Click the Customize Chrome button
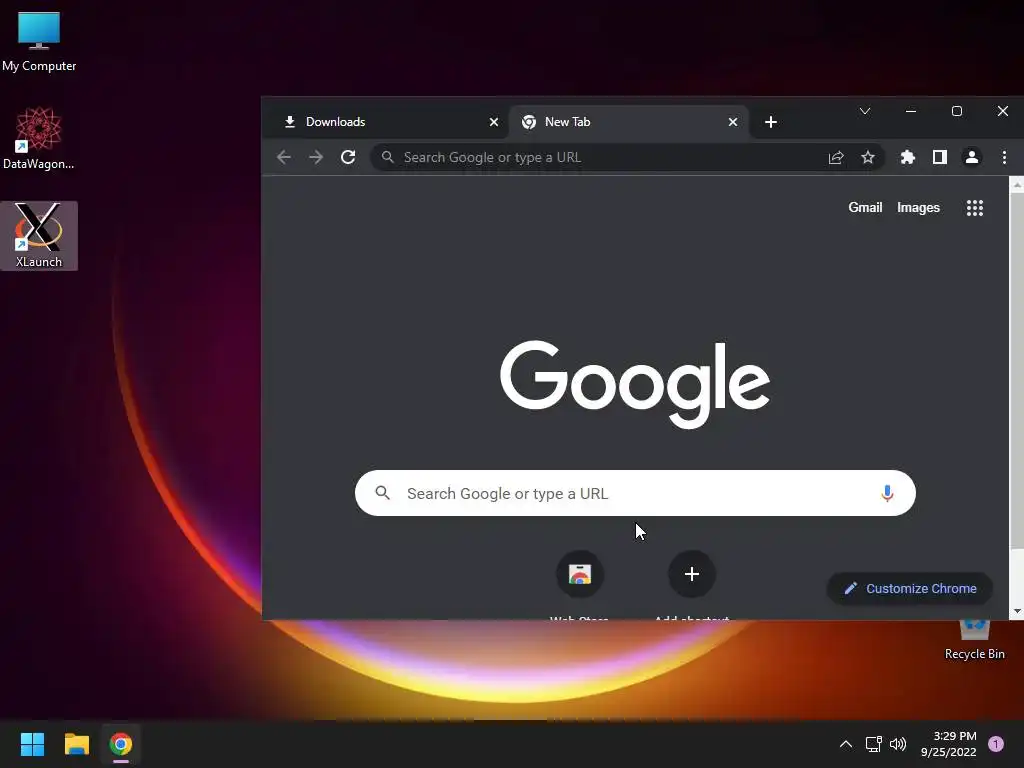The height and width of the screenshot is (768, 1024). click(910, 588)
